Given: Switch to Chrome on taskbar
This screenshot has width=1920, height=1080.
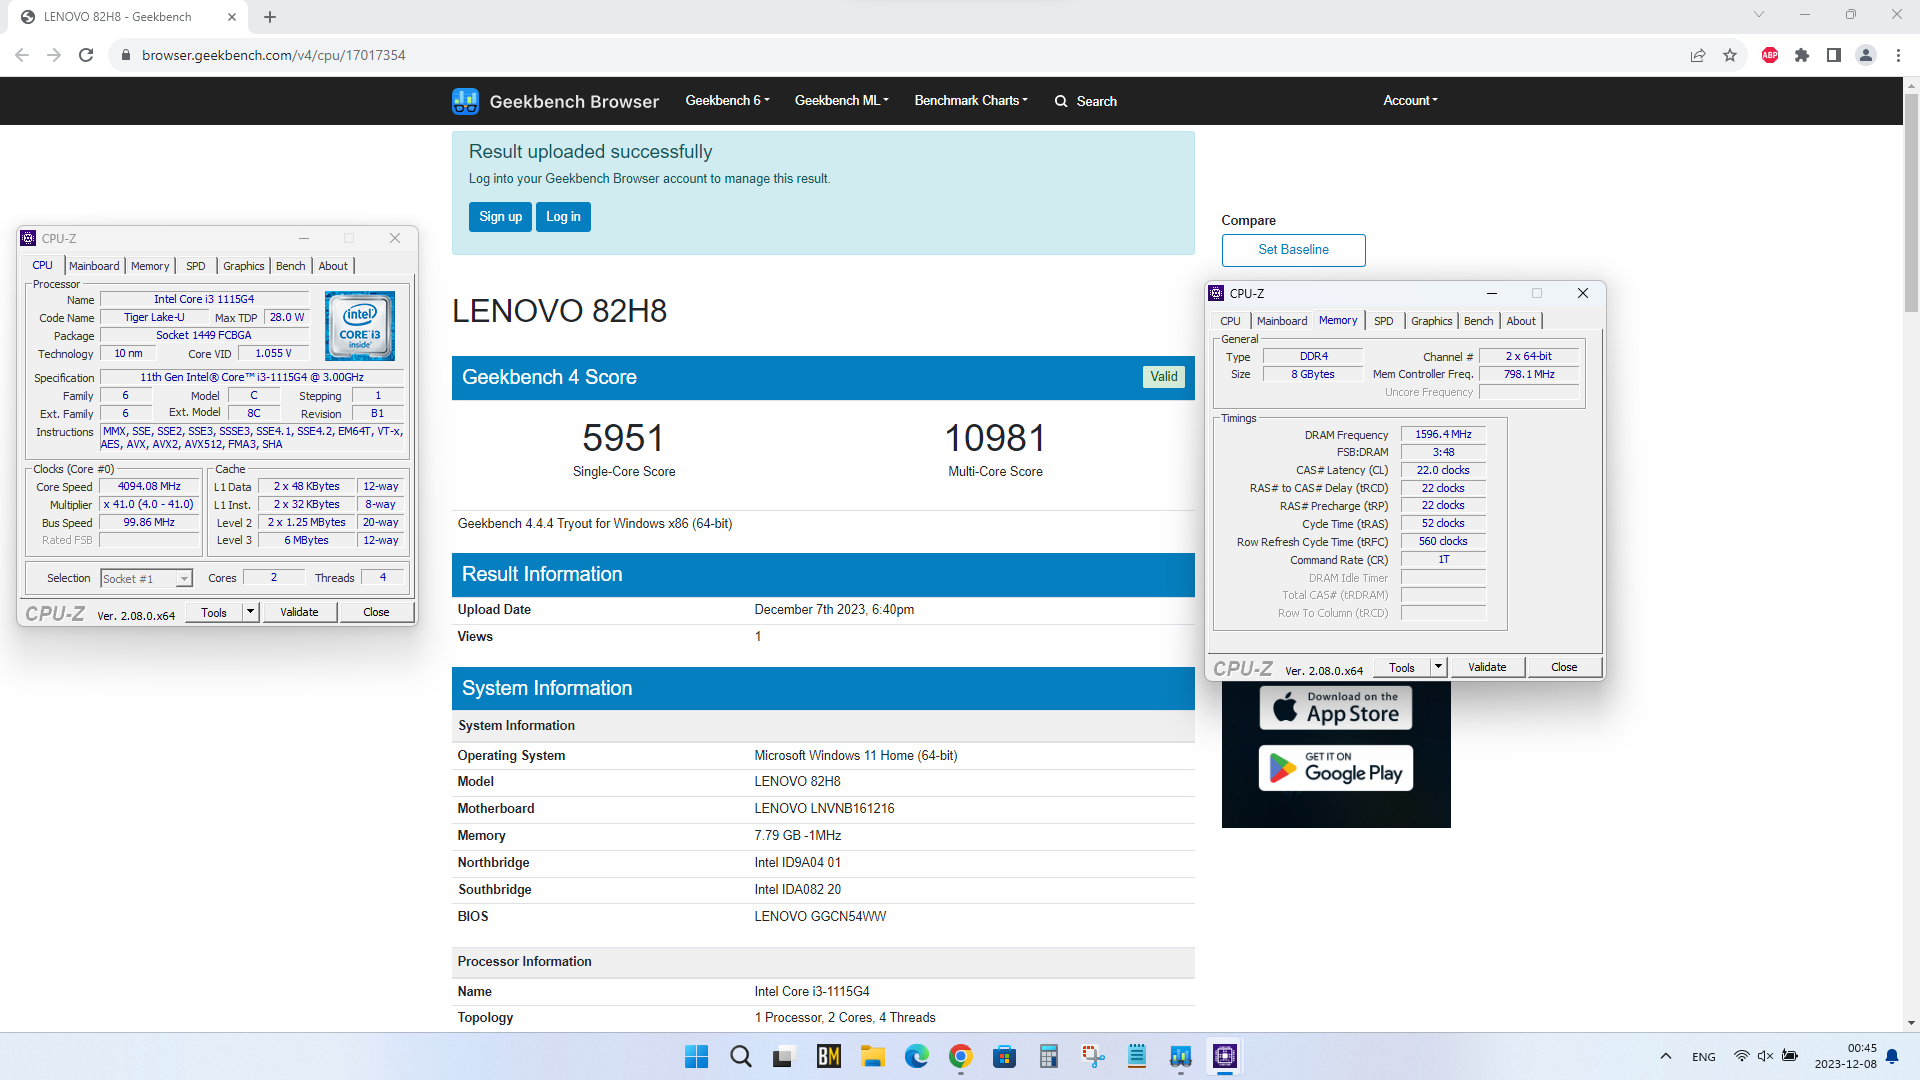Looking at the screenshot, I should coord(961,1056).
